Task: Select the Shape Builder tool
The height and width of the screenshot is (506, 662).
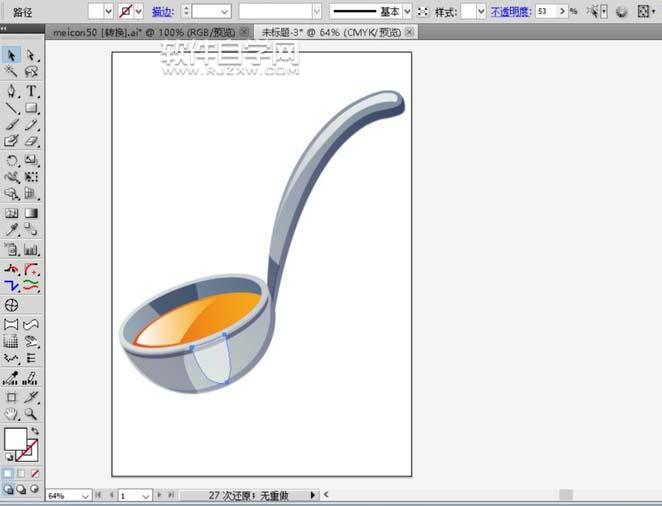Action: [x=11, y=194]
